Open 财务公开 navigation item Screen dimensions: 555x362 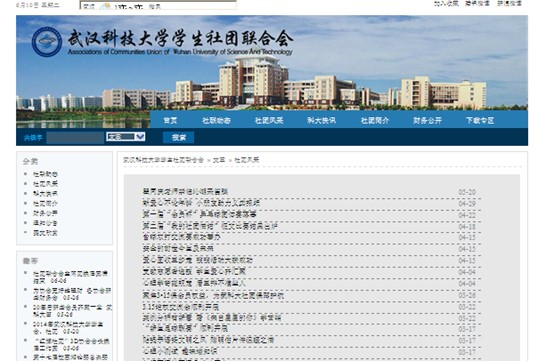[427, 120]
